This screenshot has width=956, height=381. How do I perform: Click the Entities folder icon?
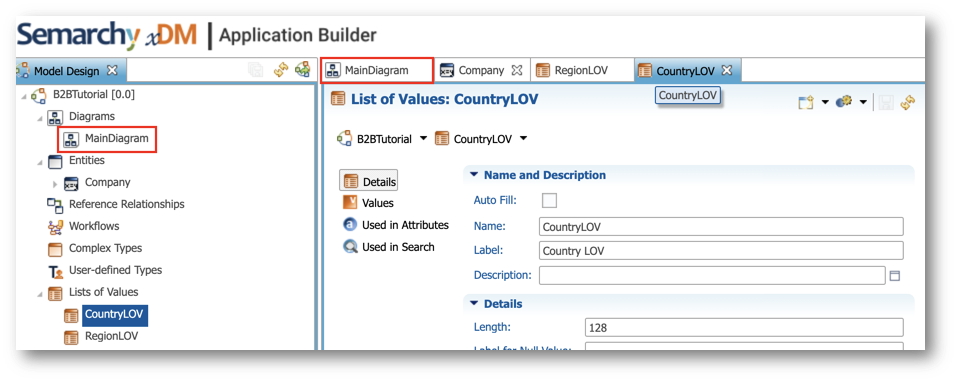click(55, 162)
